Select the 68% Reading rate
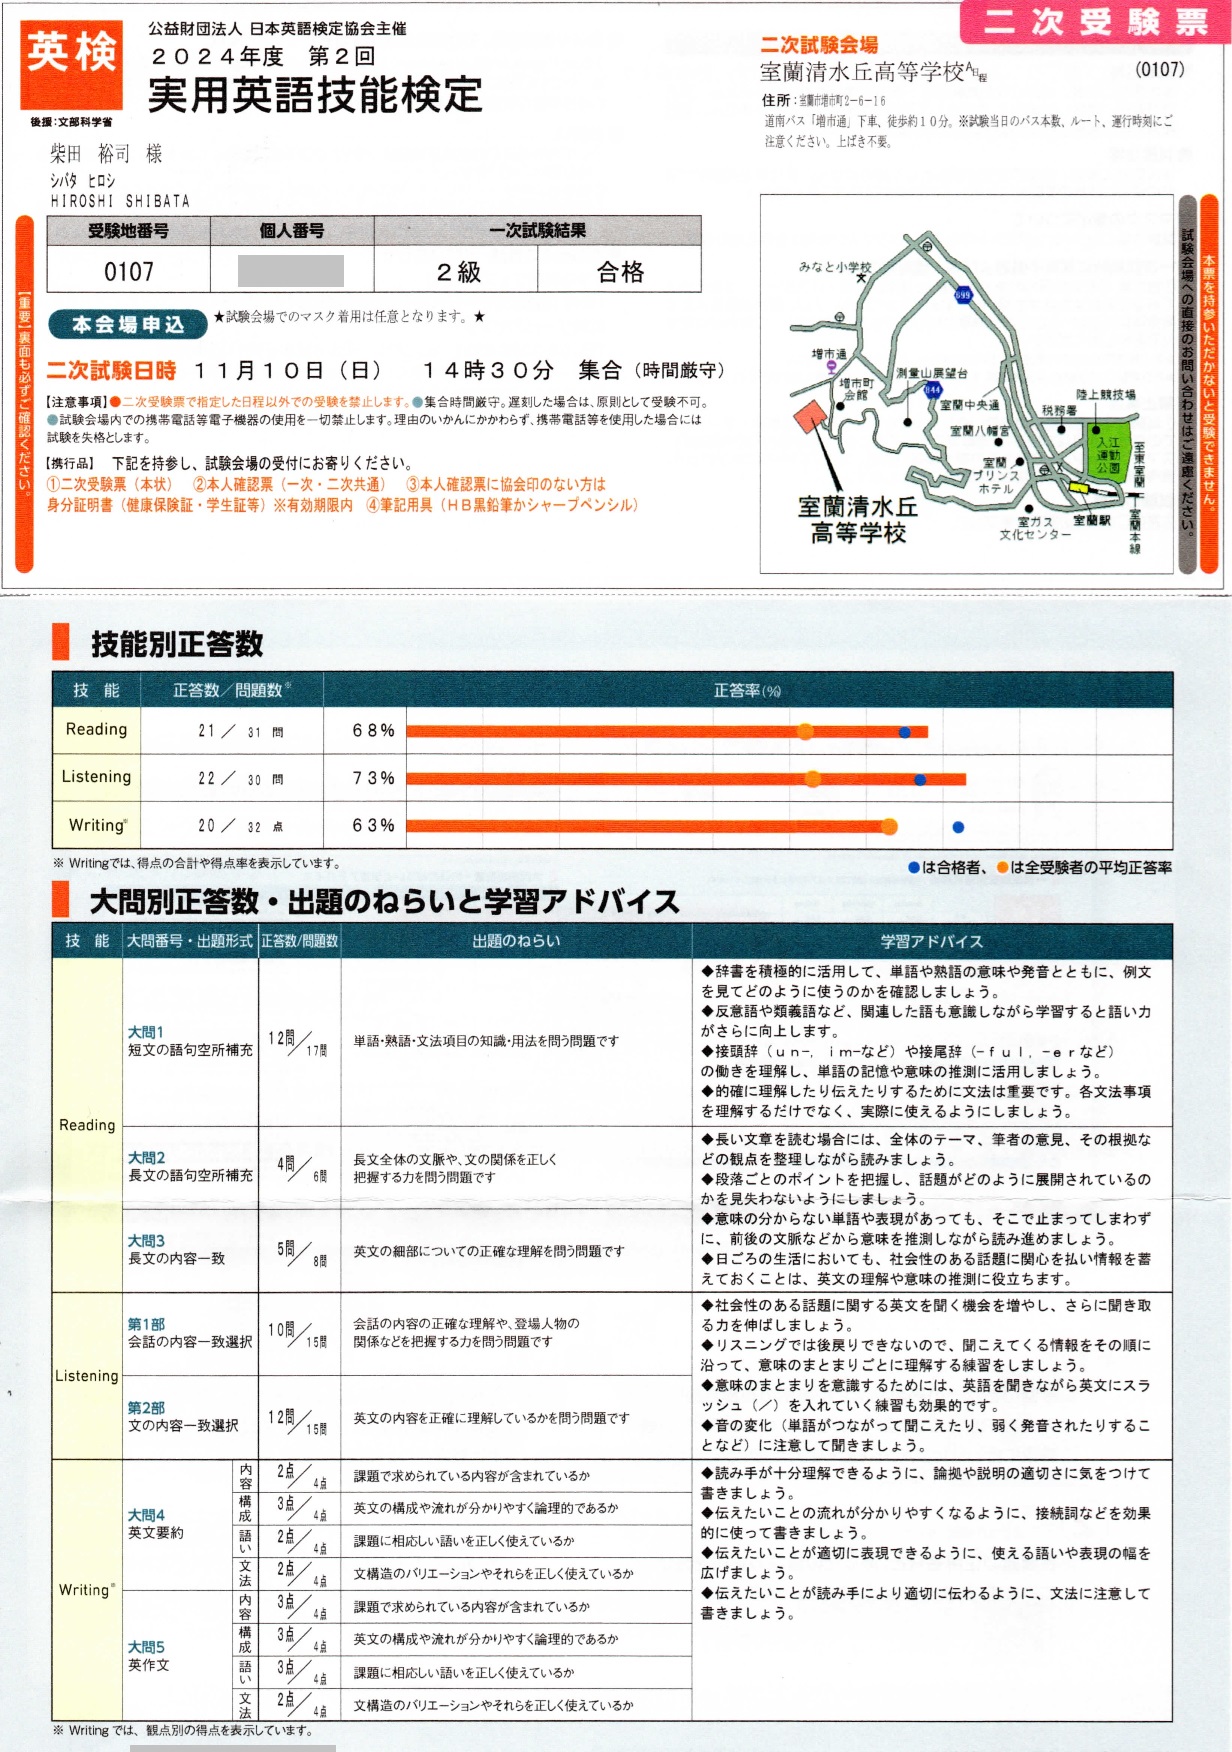This screenshot has height=1752, width=1232. [373, 731]
